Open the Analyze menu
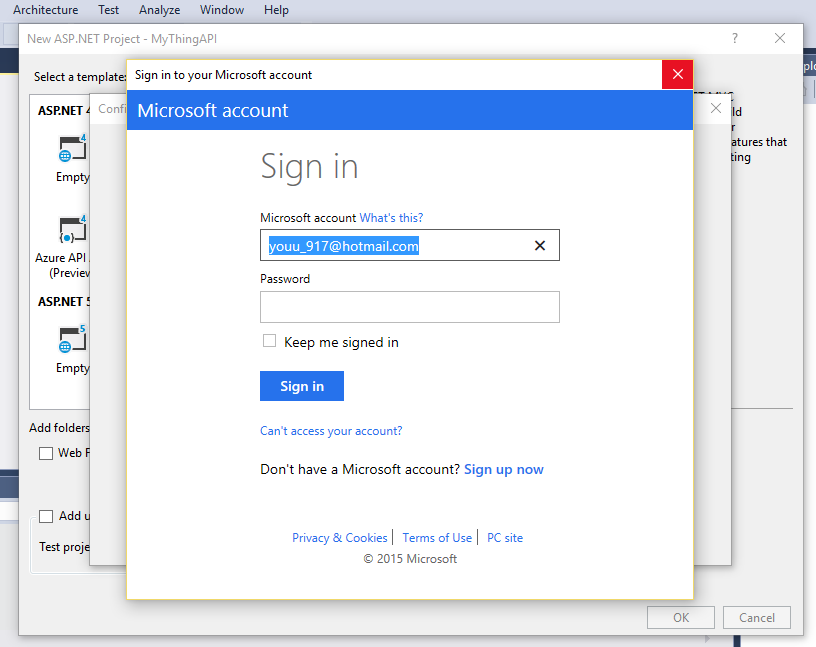Screen dimensions: 816x647 160,10
